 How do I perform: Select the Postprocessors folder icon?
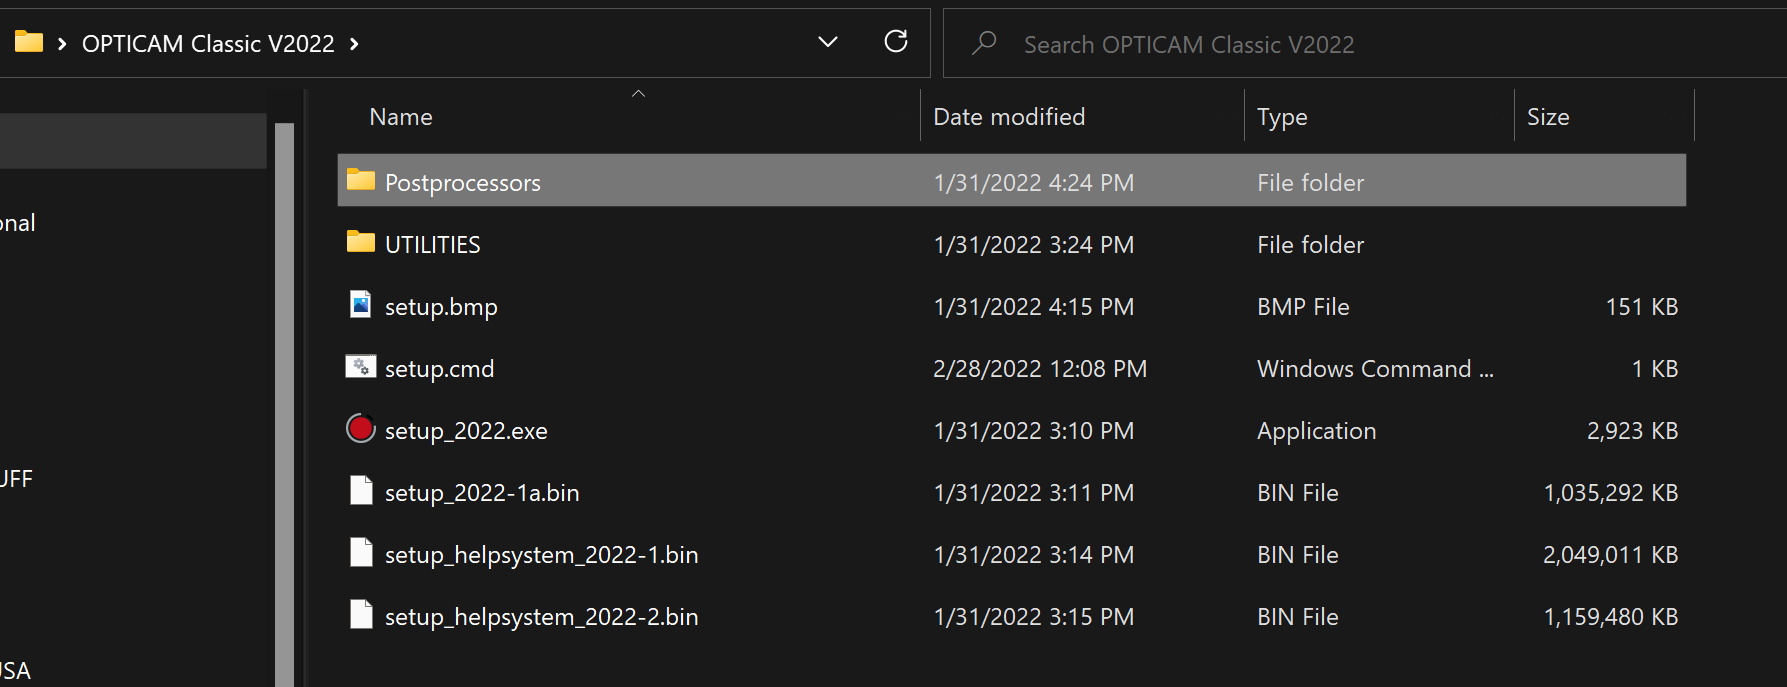pos(360,180)
